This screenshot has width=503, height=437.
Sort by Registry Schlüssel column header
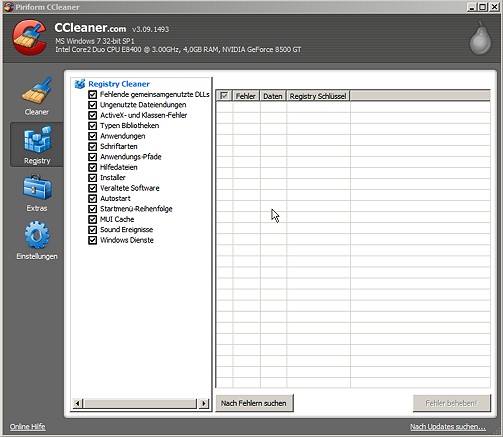pyautogui.click(x=318, y=96)
